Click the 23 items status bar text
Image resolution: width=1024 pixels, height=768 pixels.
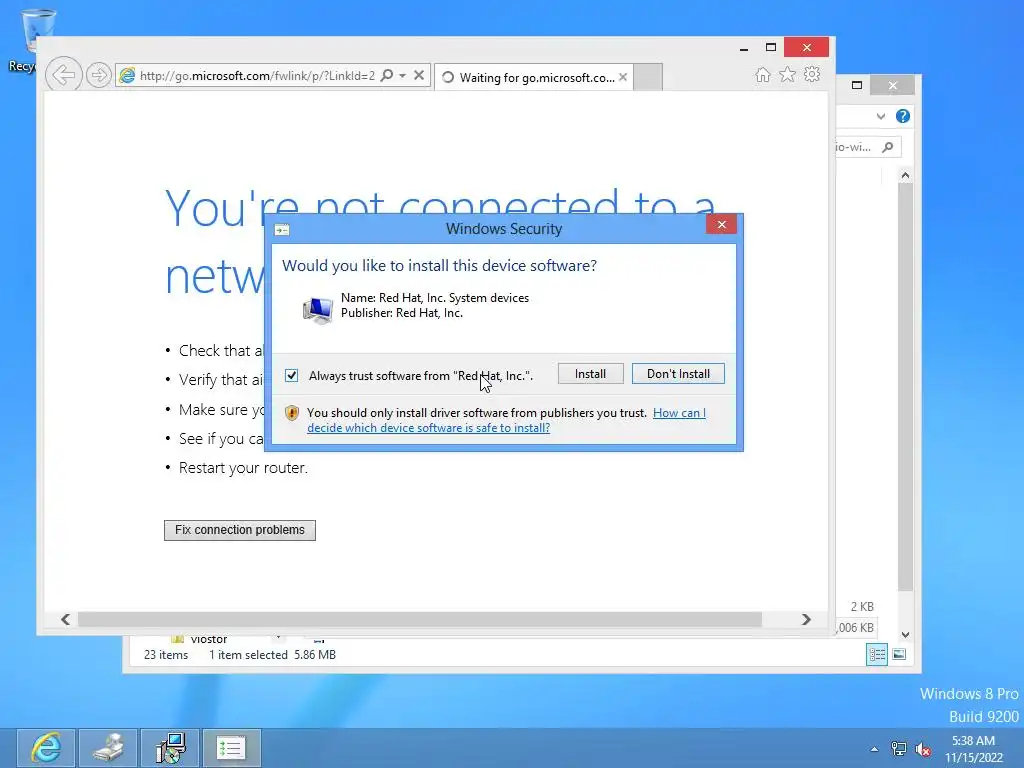coord(166,654)
